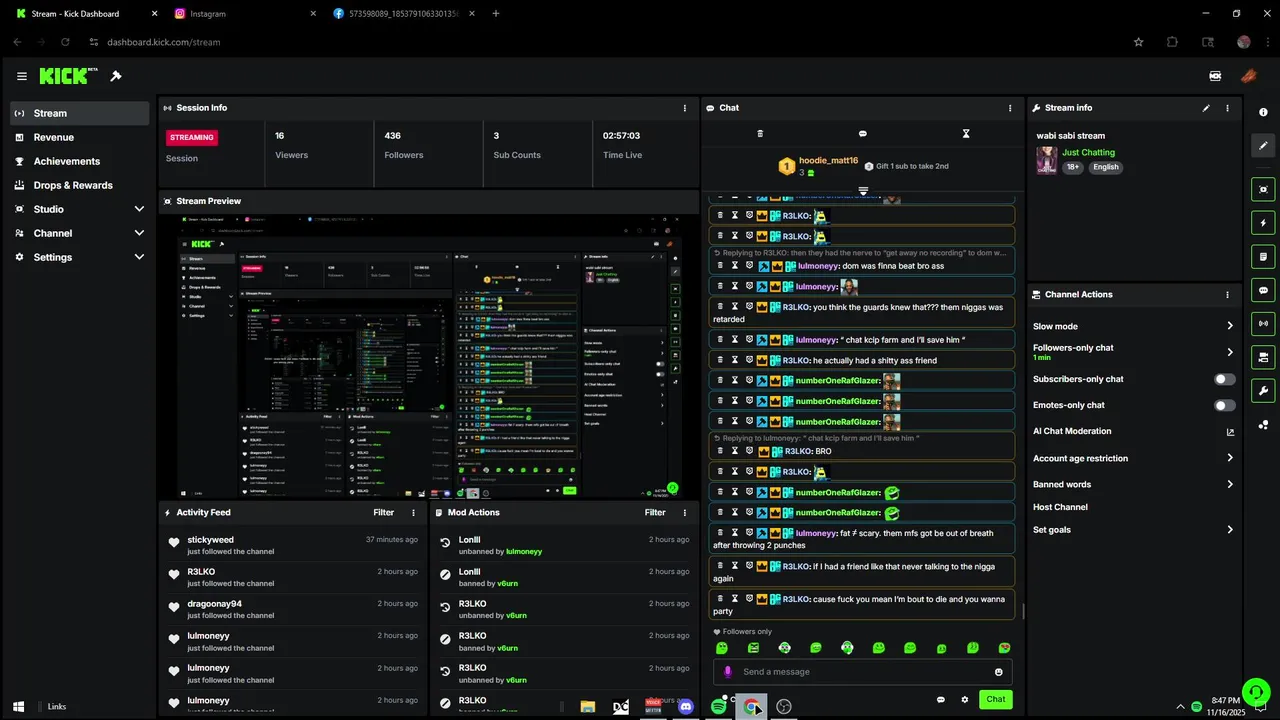
Task: Click the purple microphone icon in message box
Action: pos(728,672)
